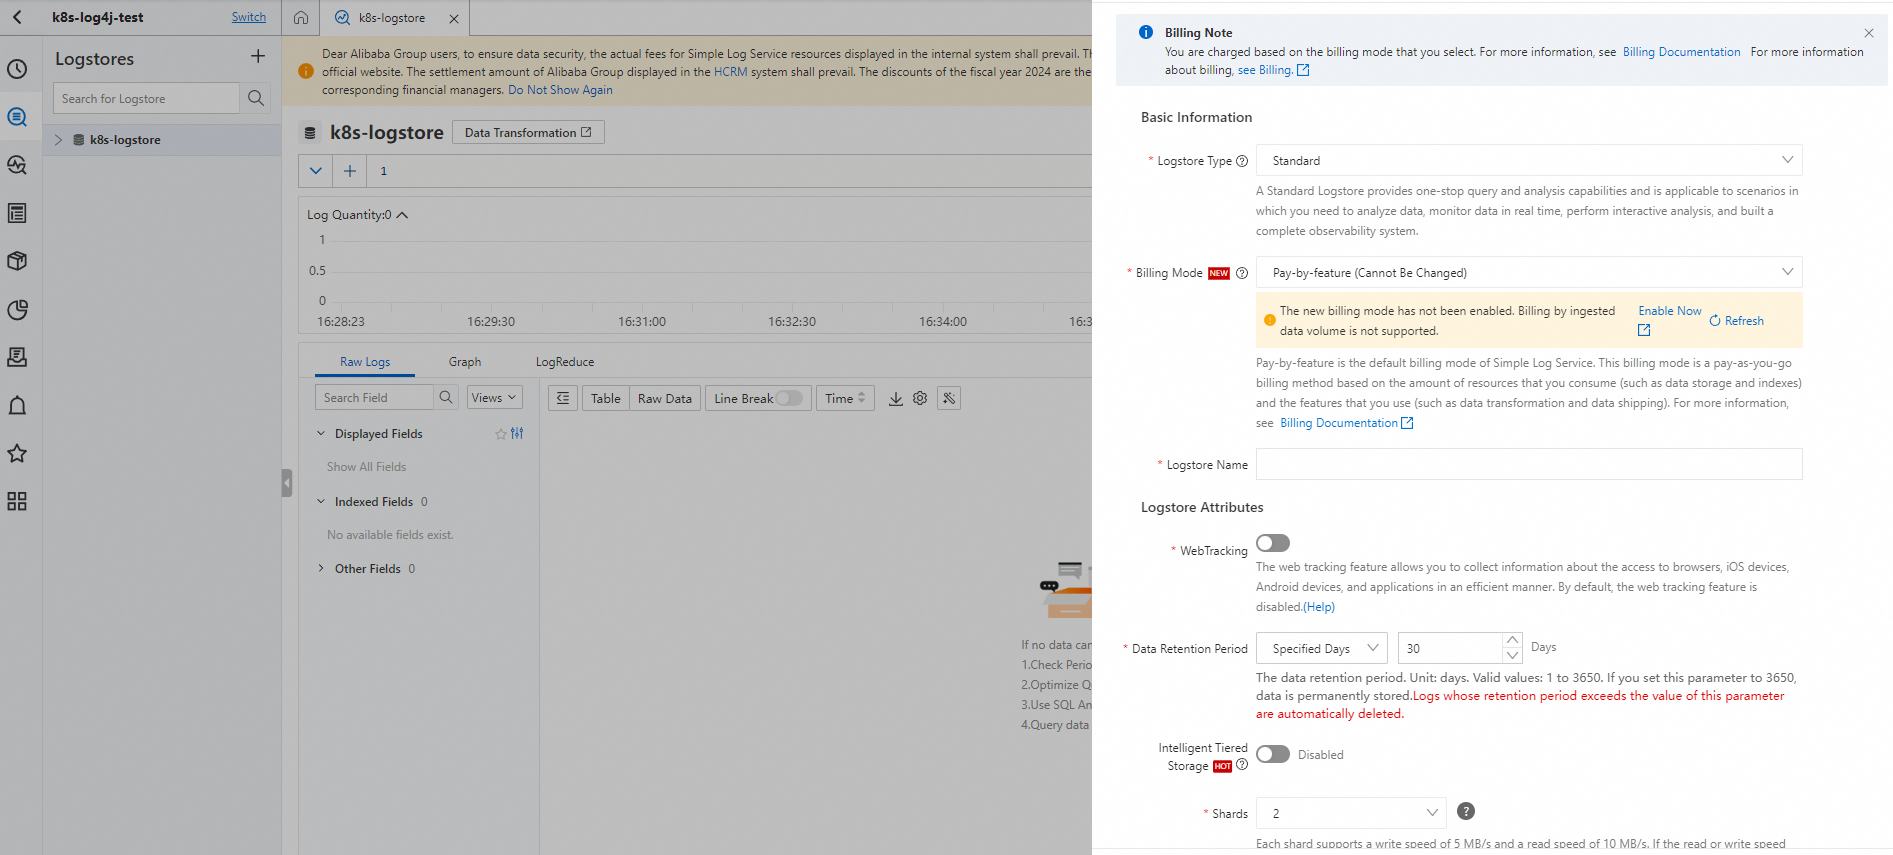Collapse the Displayed Fields section

(x=321, y=434)
